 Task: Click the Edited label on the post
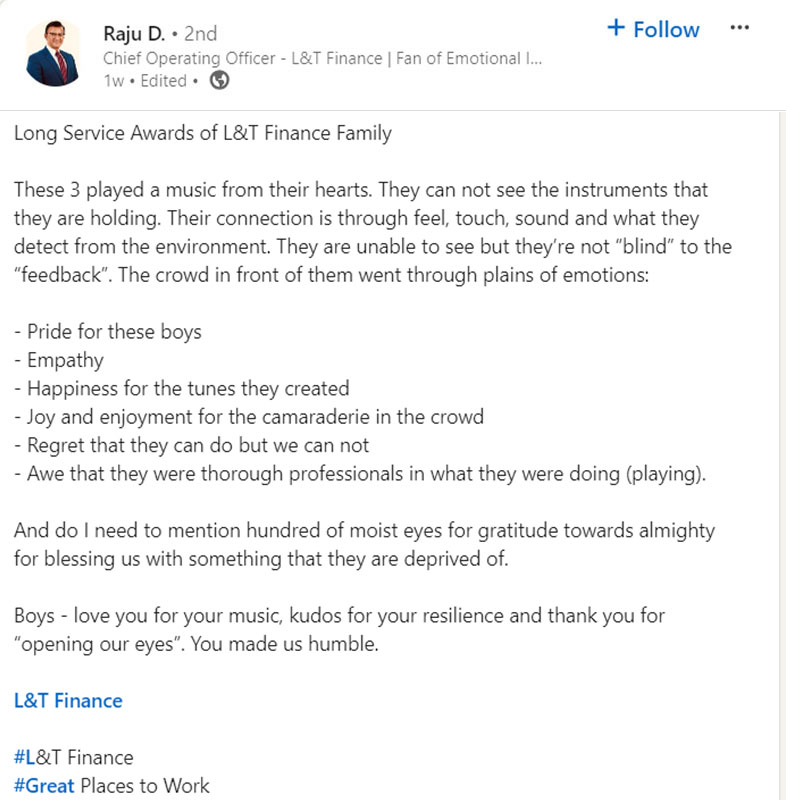(164, 81)
